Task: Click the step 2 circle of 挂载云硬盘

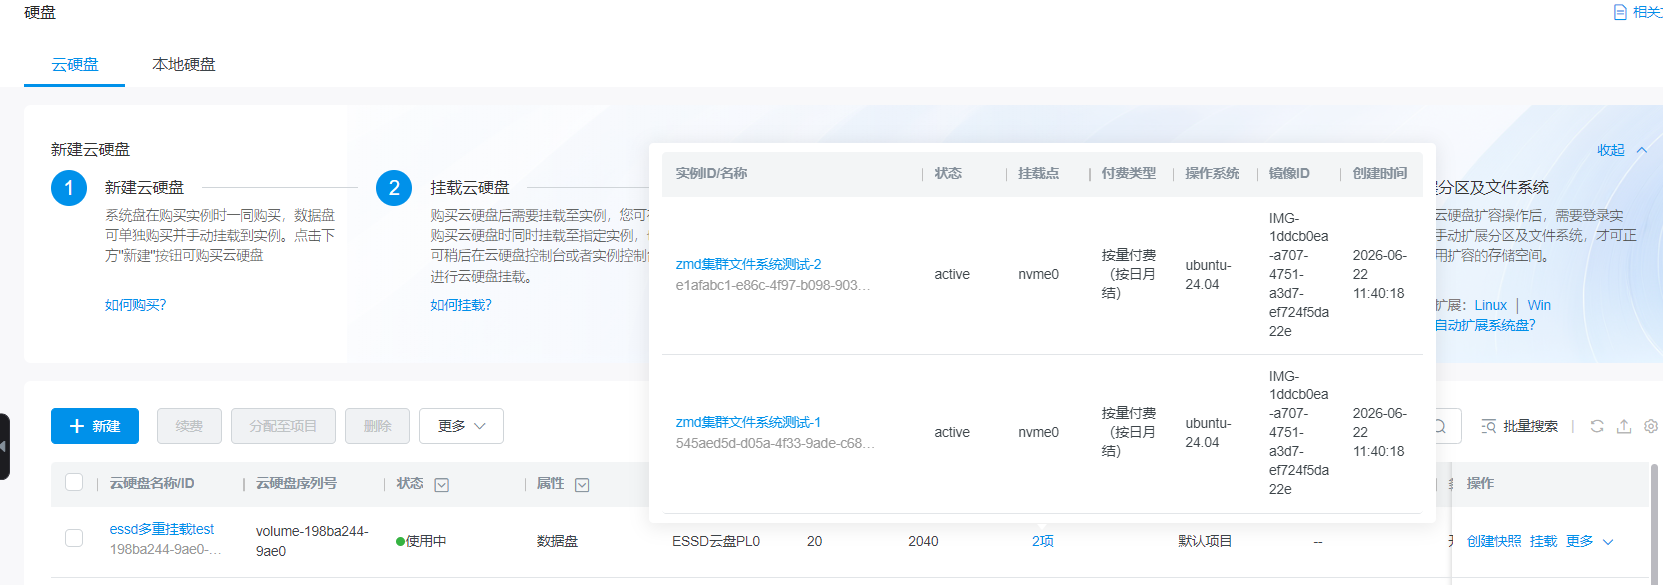Action: coord(394,188)
